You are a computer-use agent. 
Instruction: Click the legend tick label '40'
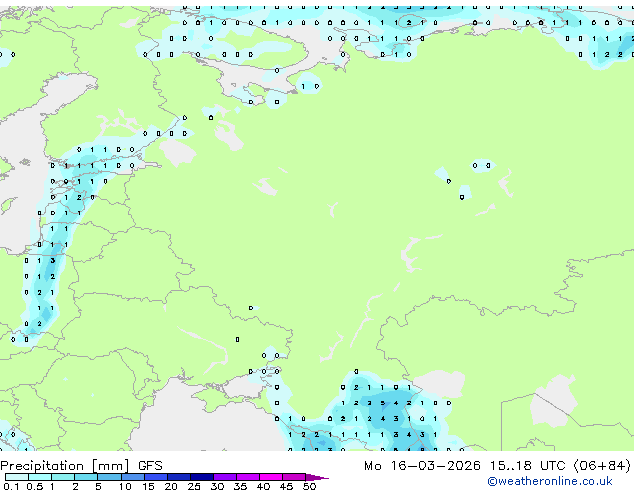point(263,486)
